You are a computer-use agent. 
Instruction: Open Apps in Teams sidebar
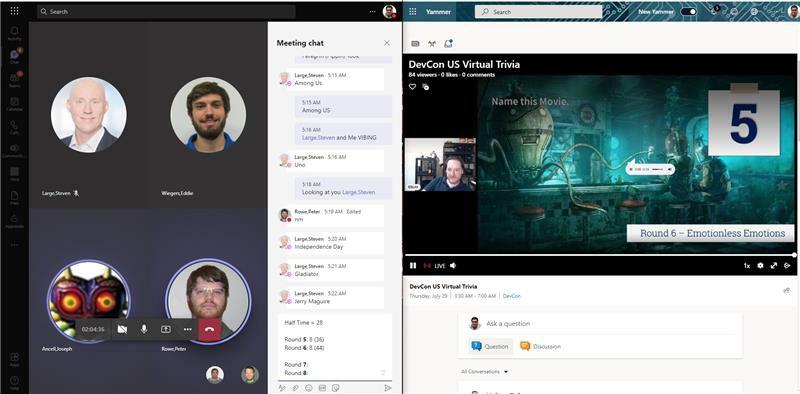click(x=14, y=359)
